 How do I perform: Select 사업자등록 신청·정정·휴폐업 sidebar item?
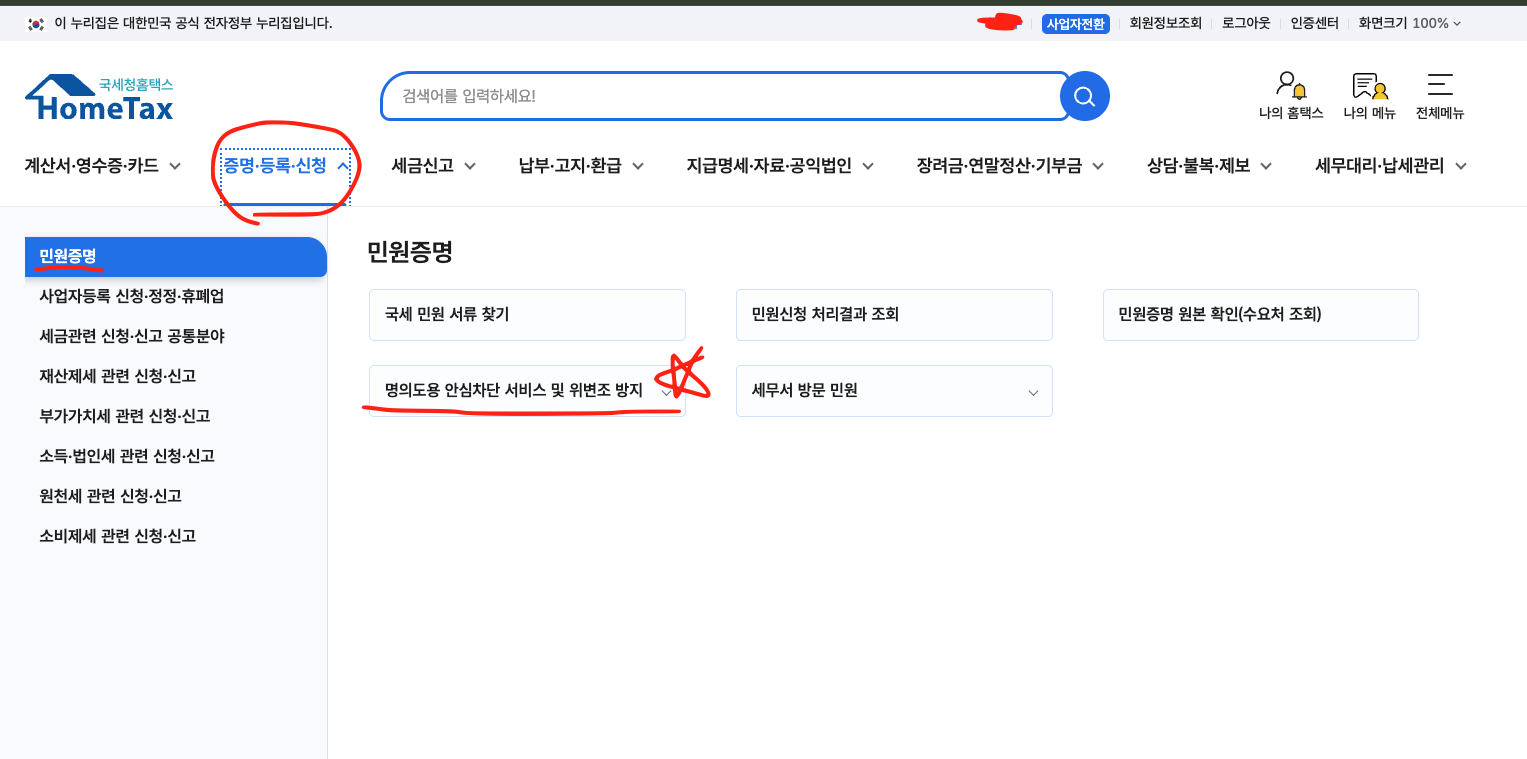click(x=132, y=296)
